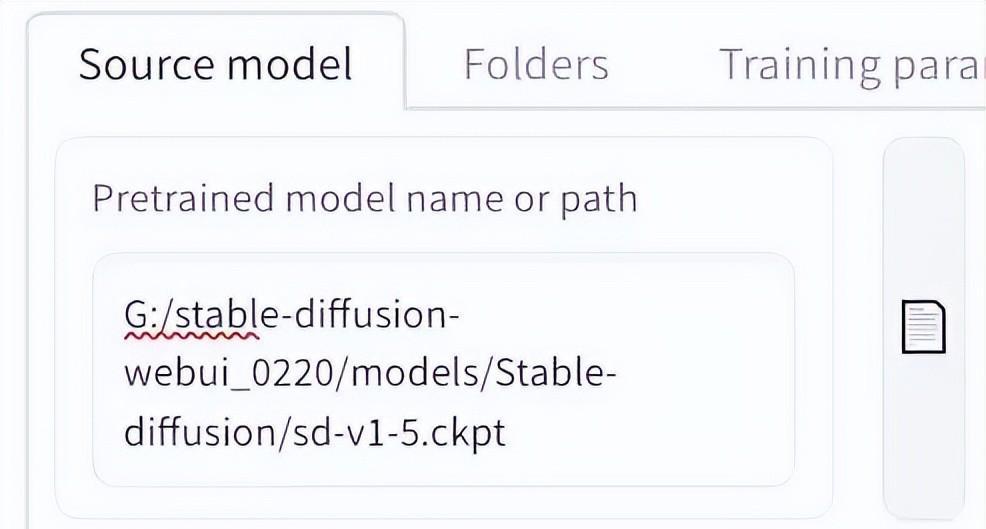Image resolution: width=986 pixels, height=529 pixels.
Task: Click the tall button panel holding the document icon
Action: (x=924, y=328)
